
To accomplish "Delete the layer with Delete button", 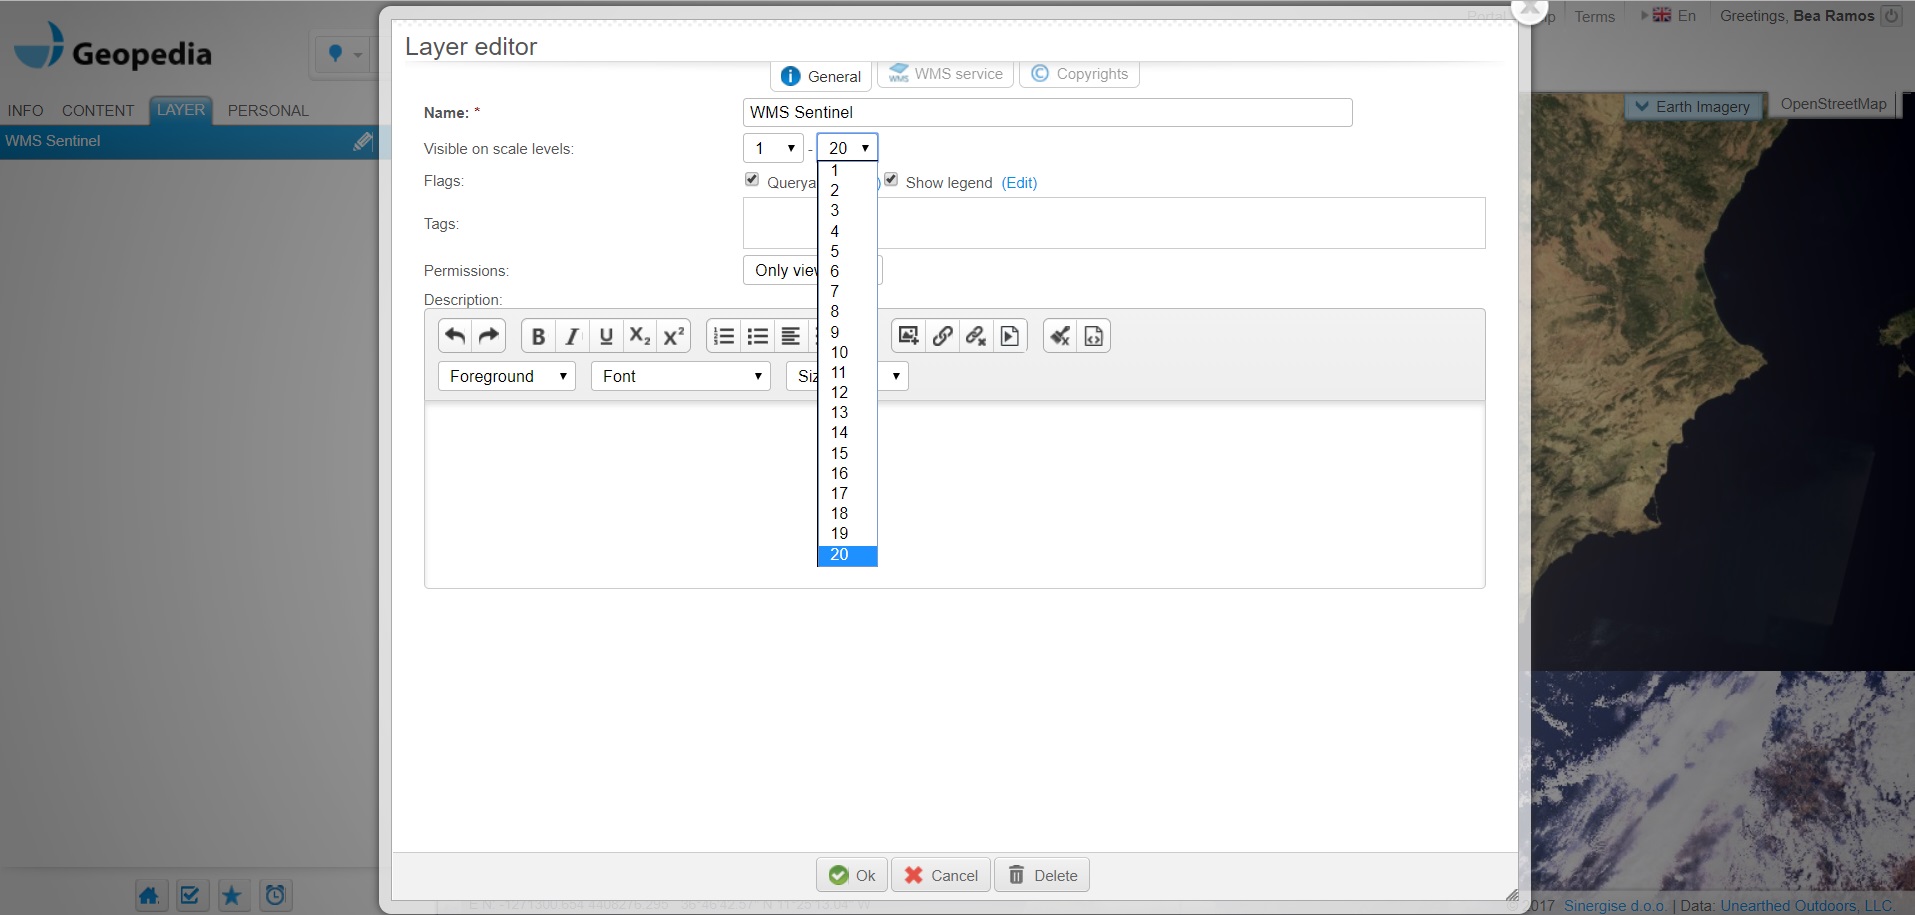I will [x=1042, y=875].
